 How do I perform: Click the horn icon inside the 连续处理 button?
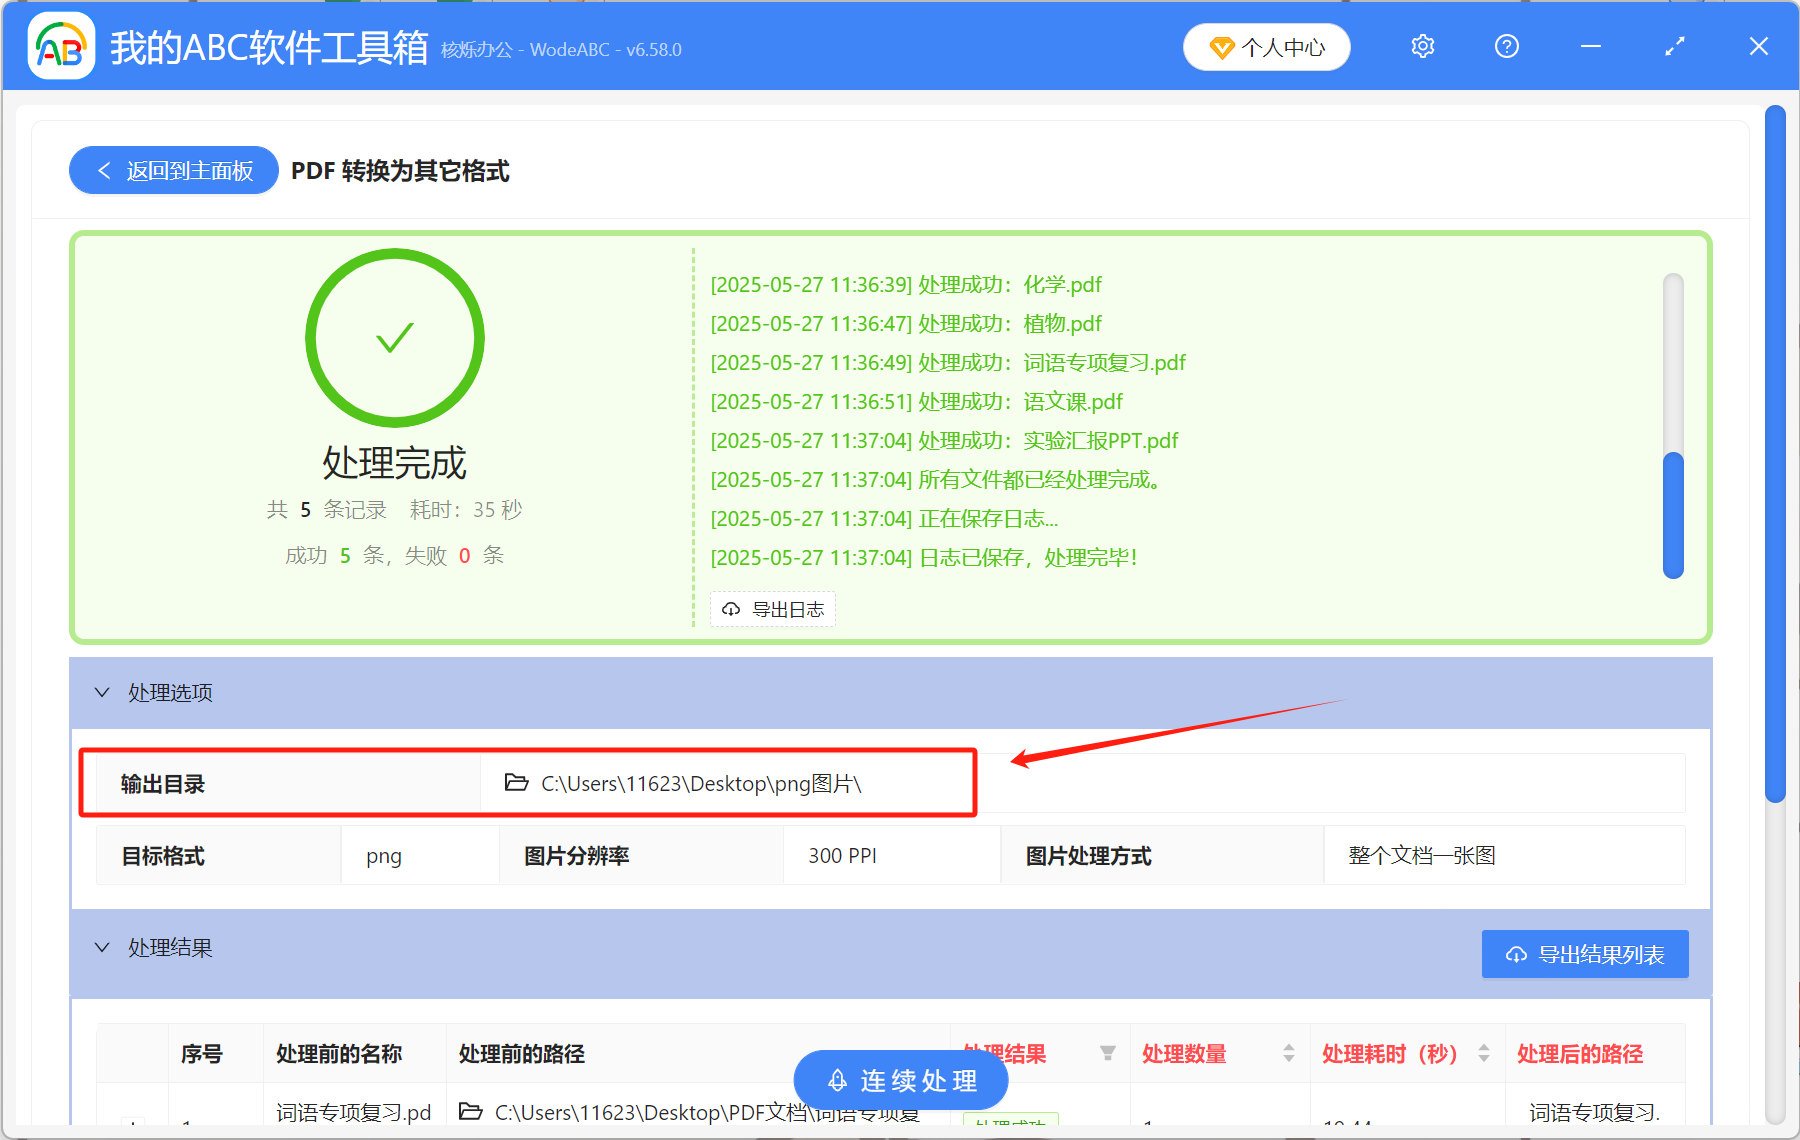(836, 1080)
